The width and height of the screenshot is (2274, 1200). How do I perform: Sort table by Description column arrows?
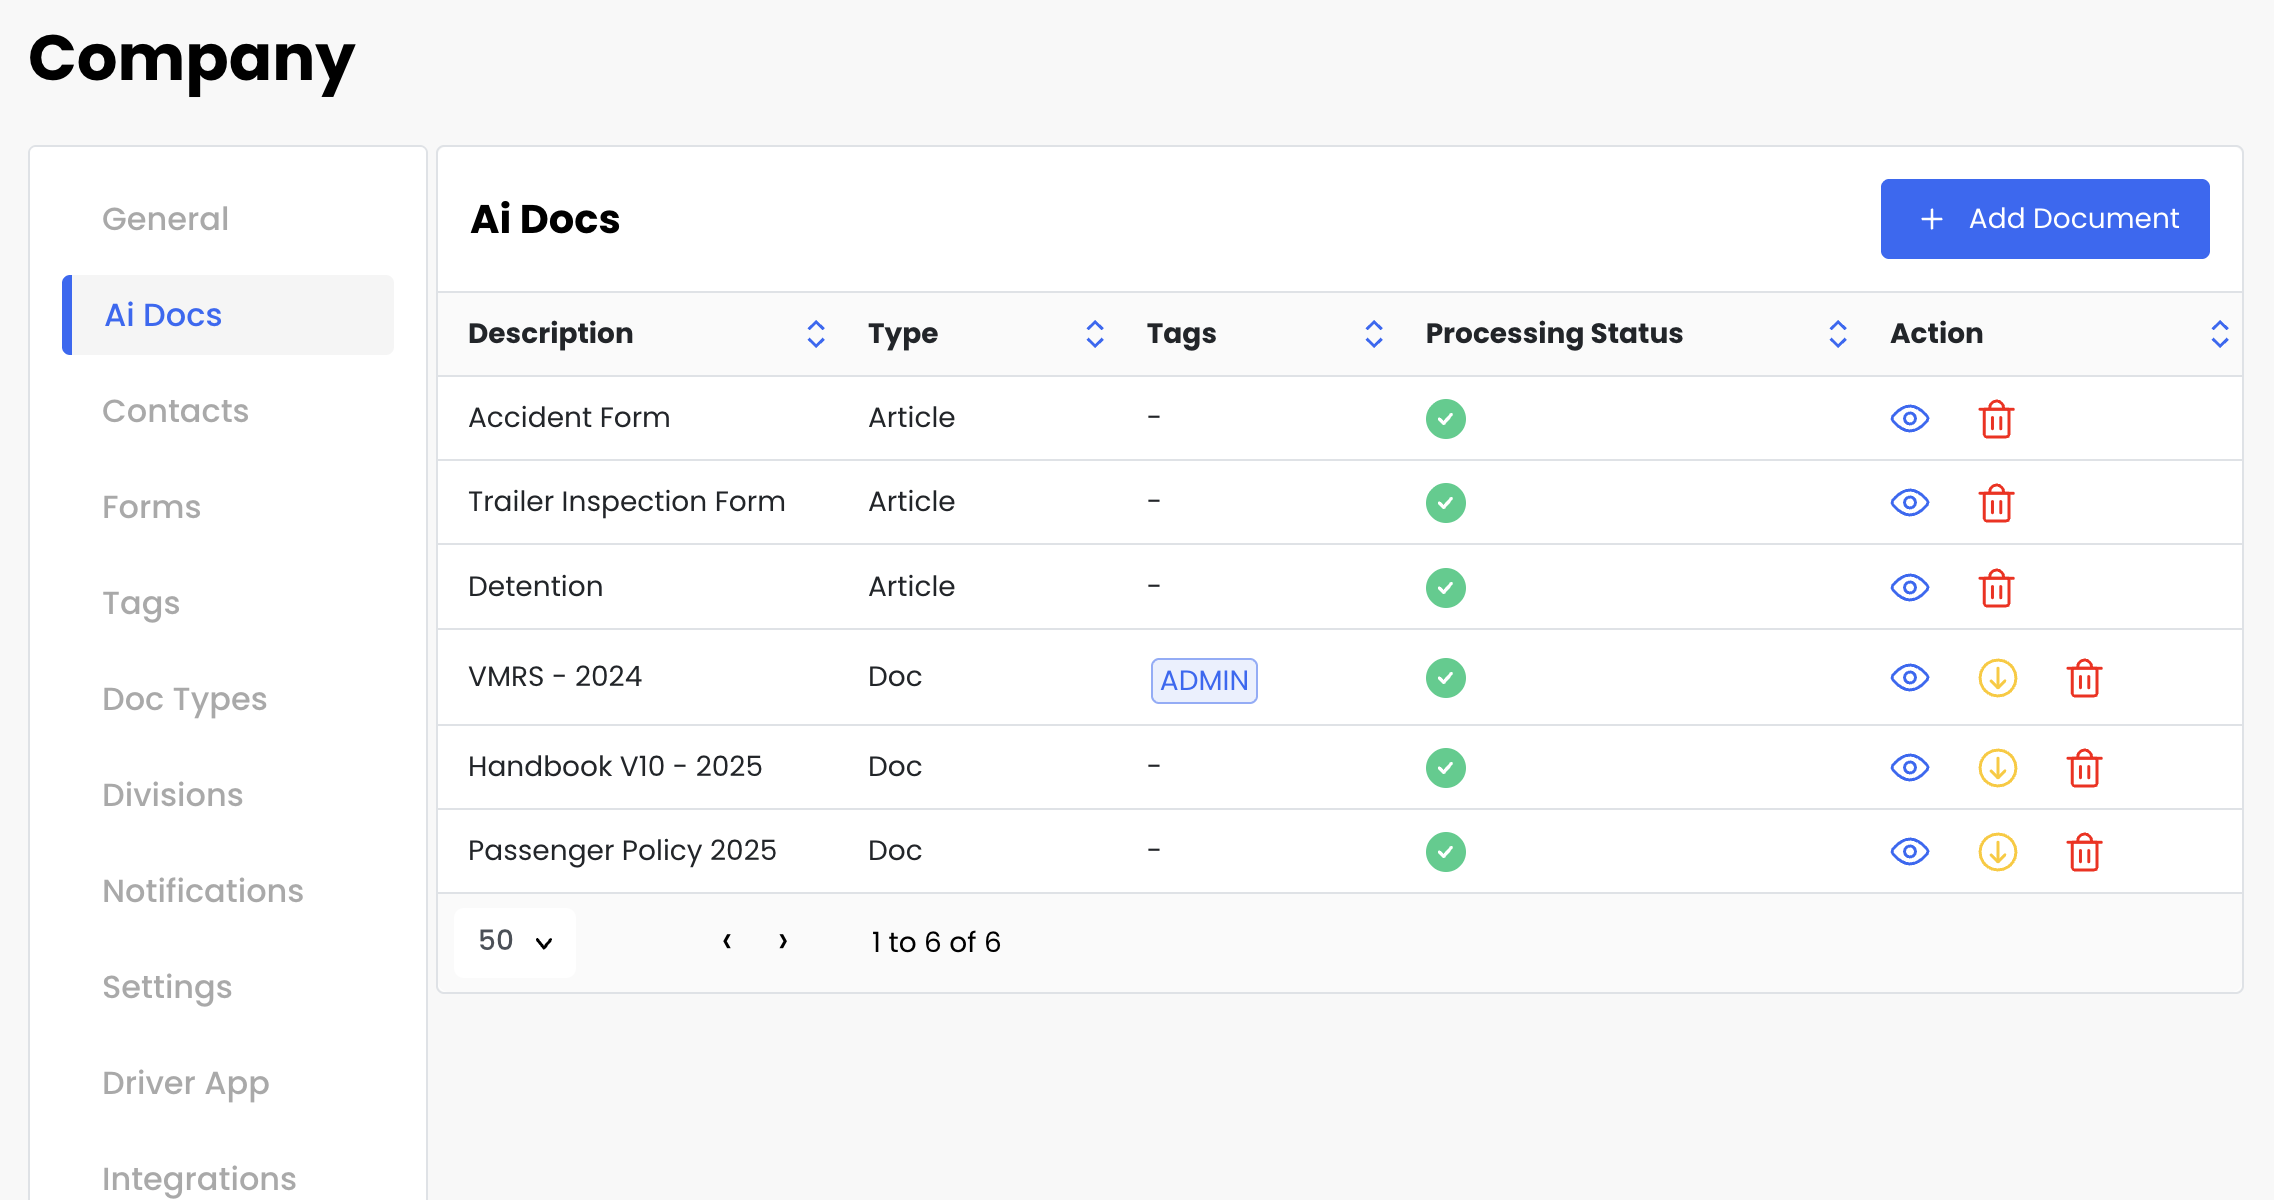click(x=816, y=334)
